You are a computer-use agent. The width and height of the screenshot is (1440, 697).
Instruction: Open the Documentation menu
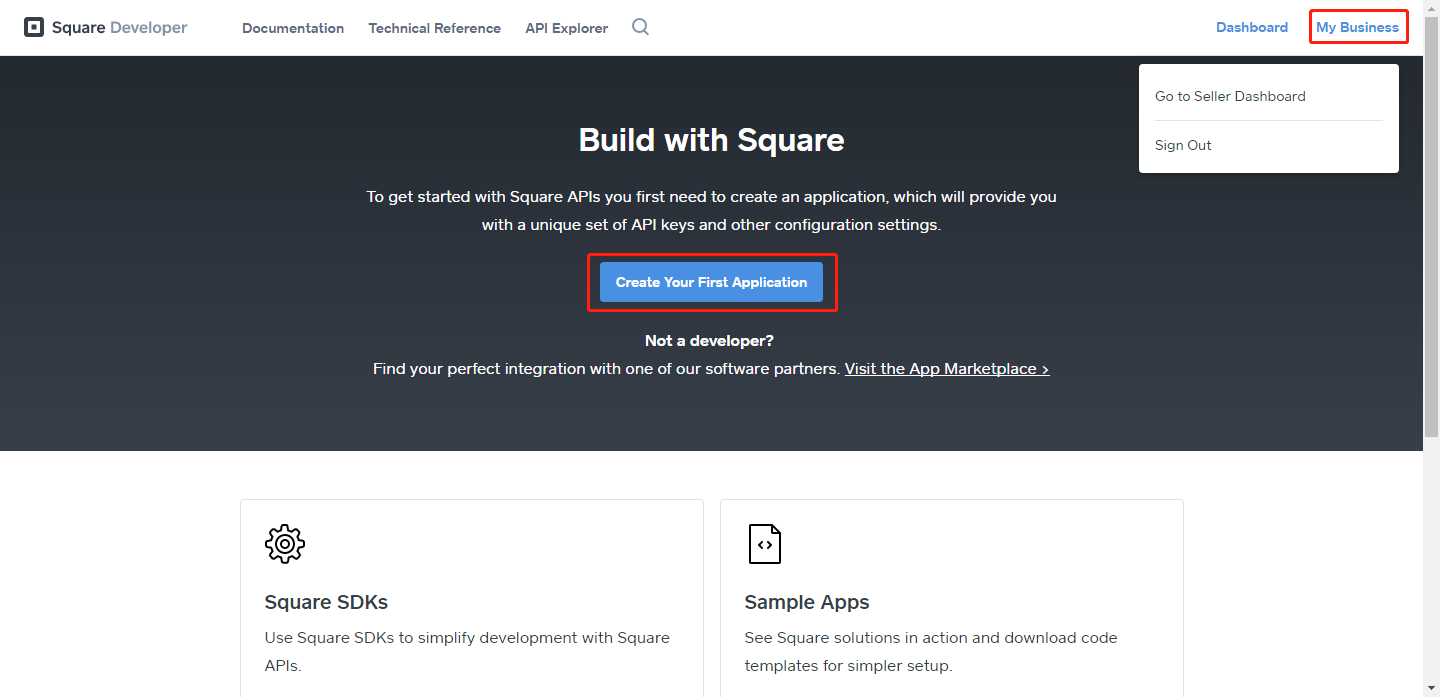(293, 28)
